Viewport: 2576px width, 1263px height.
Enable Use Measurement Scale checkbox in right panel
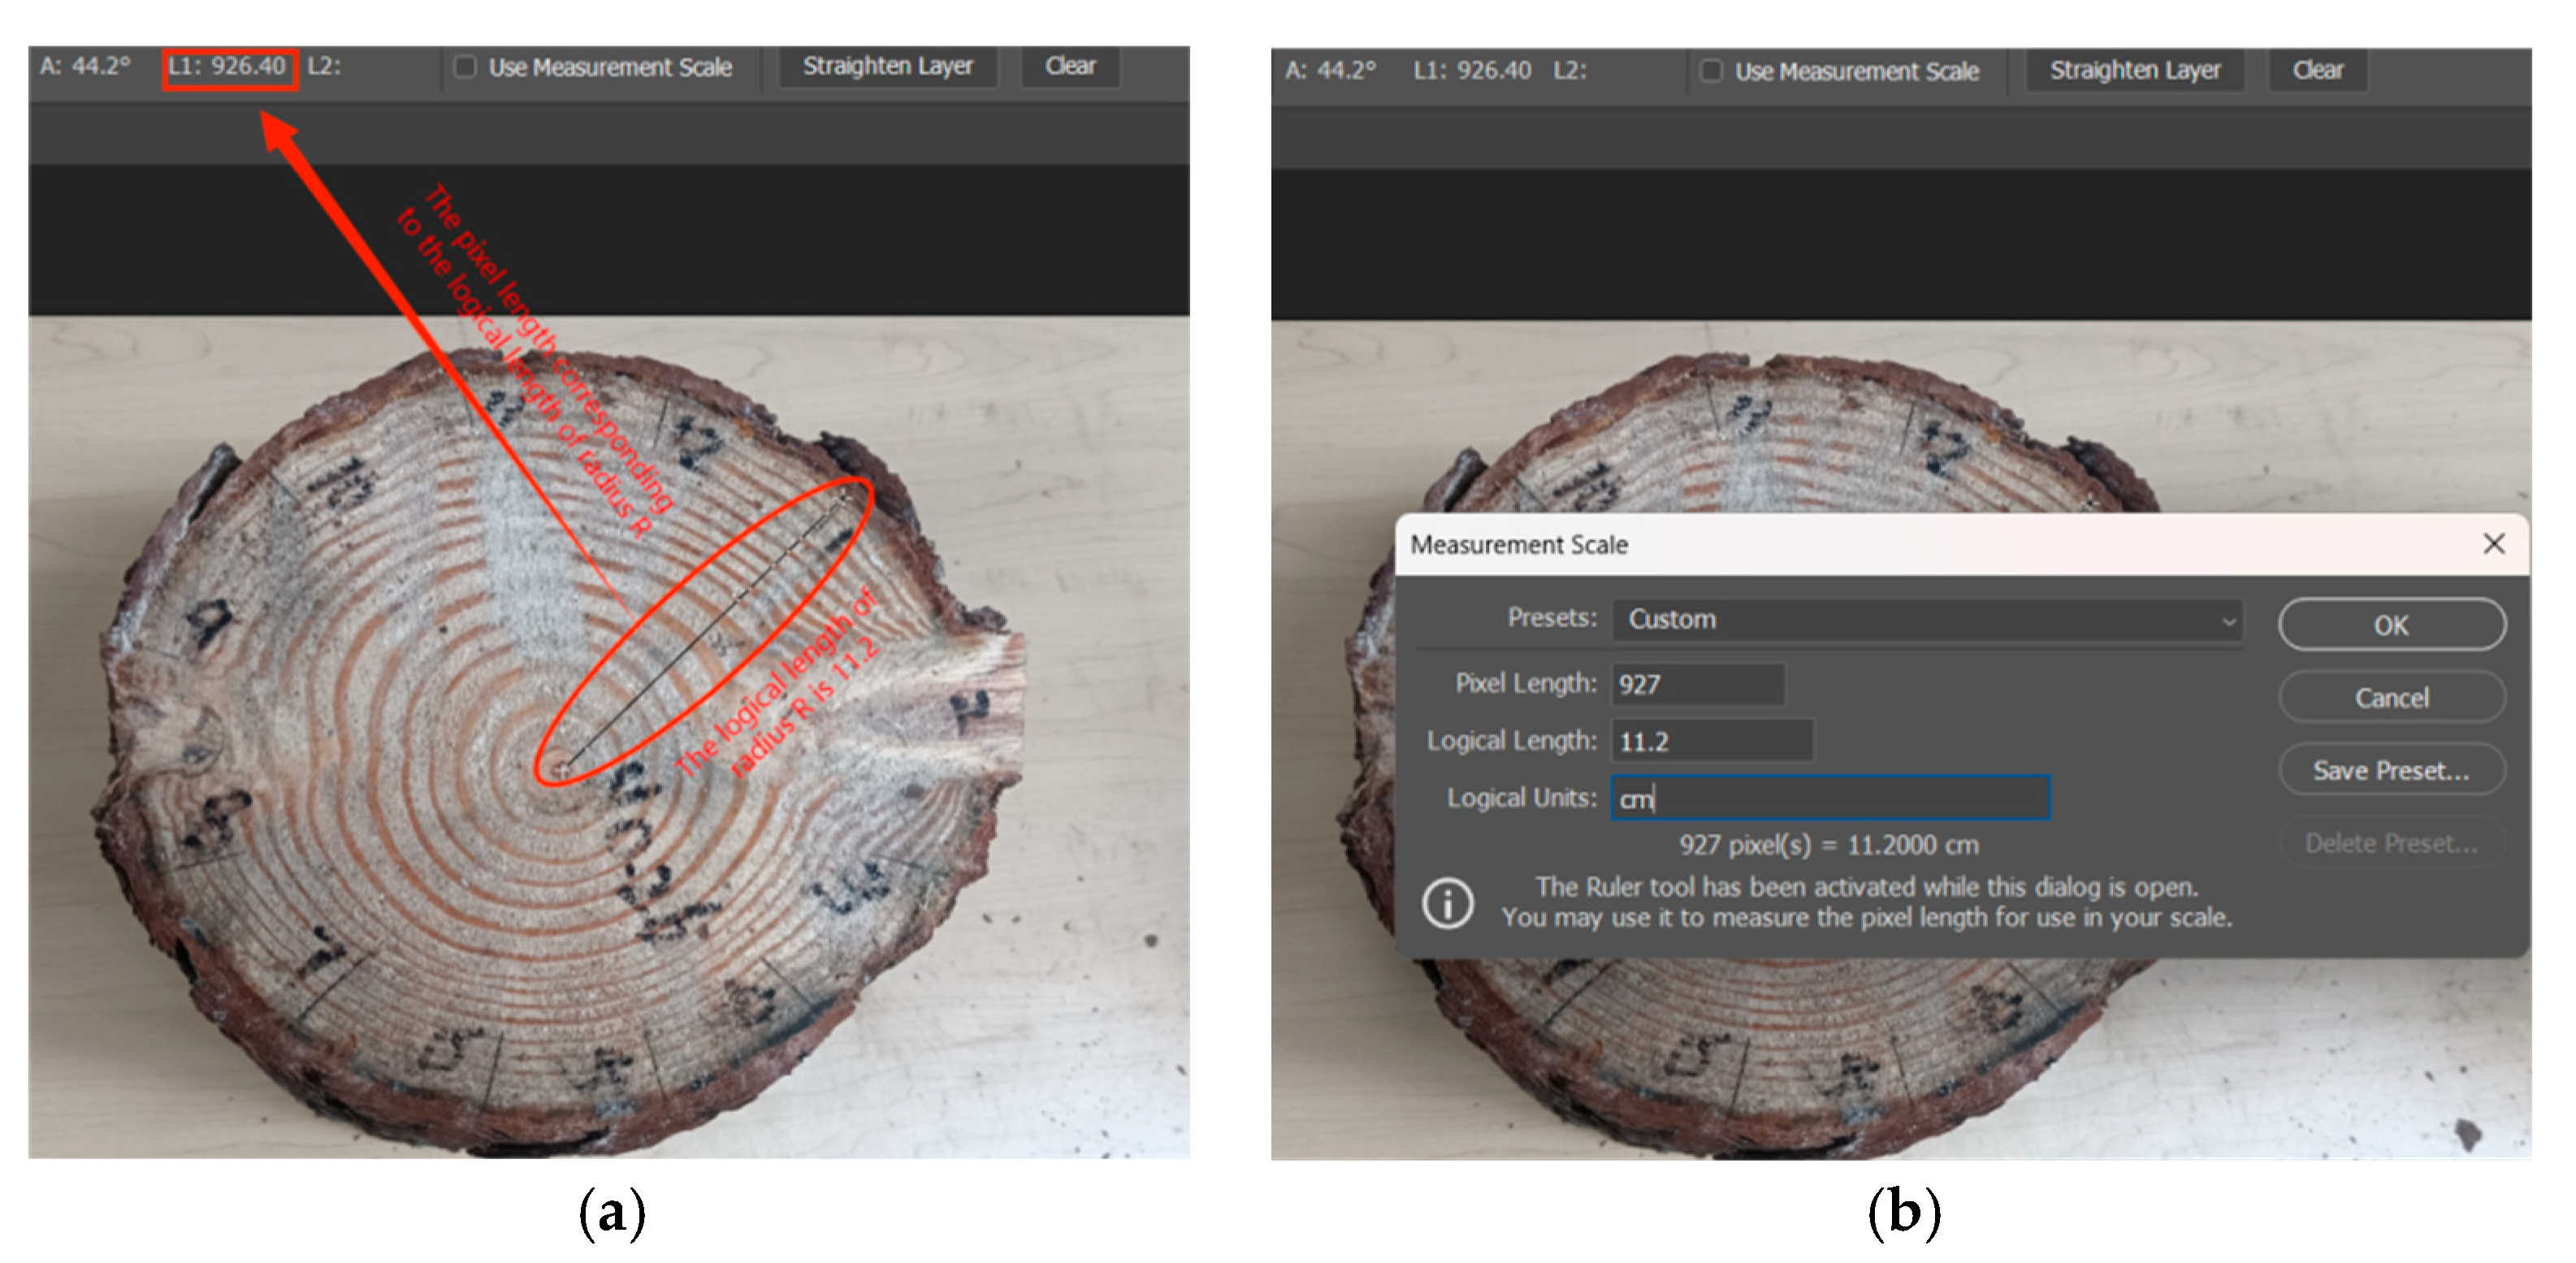tap(1711, 71)
